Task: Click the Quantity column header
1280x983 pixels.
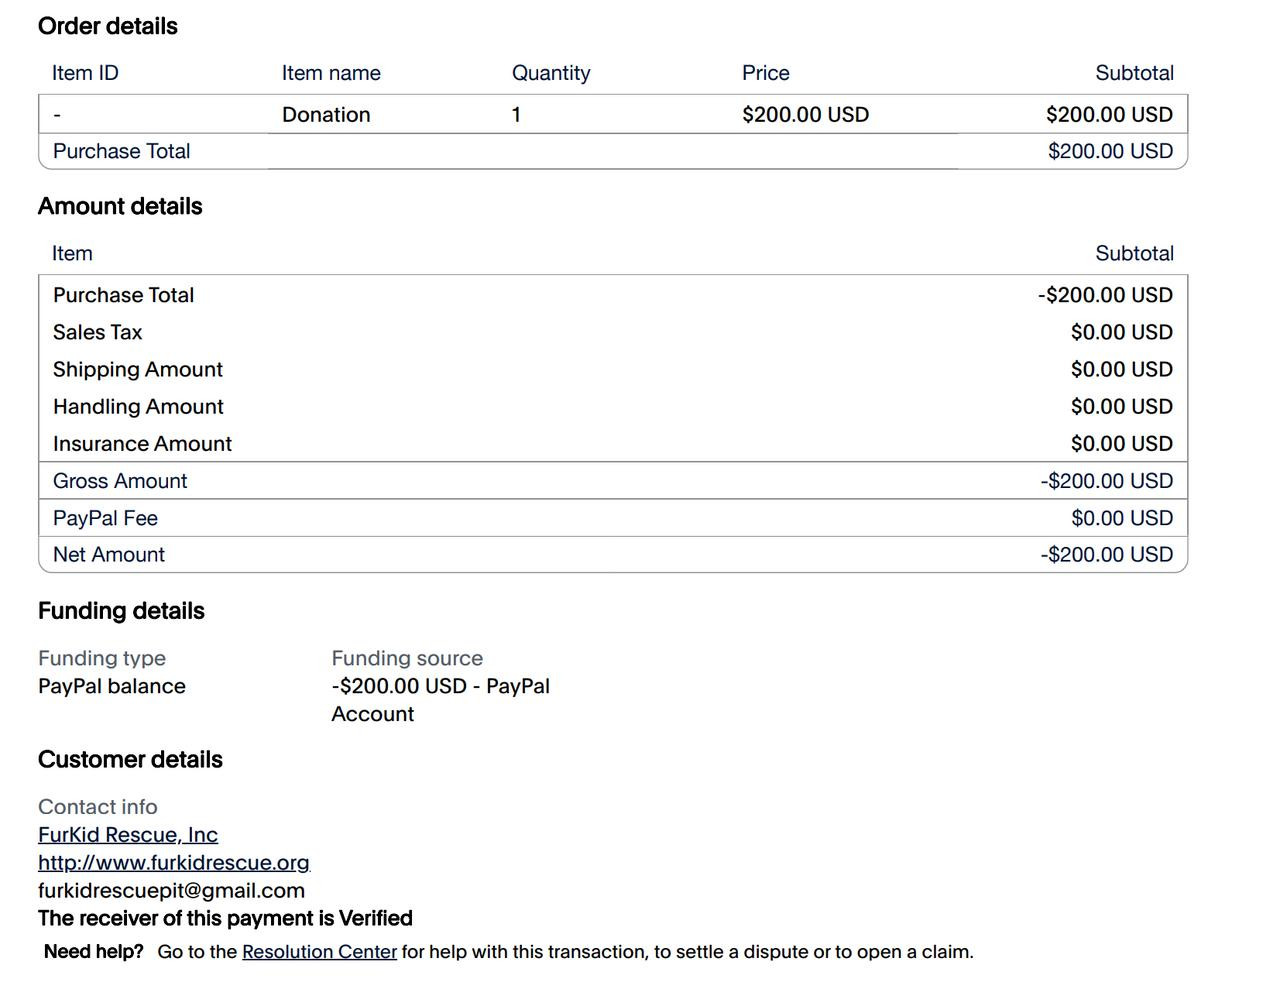Action: [x=551, y=73]
